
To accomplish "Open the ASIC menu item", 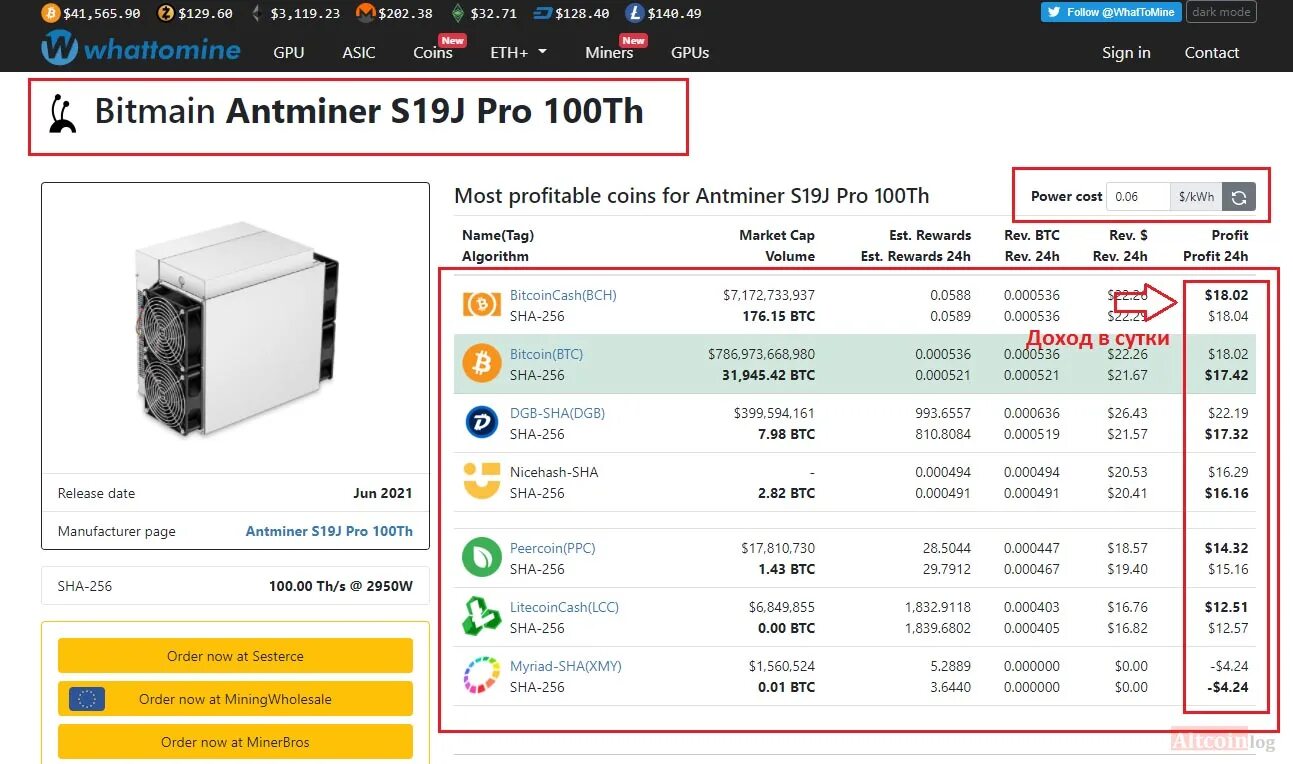I will 359,52.
